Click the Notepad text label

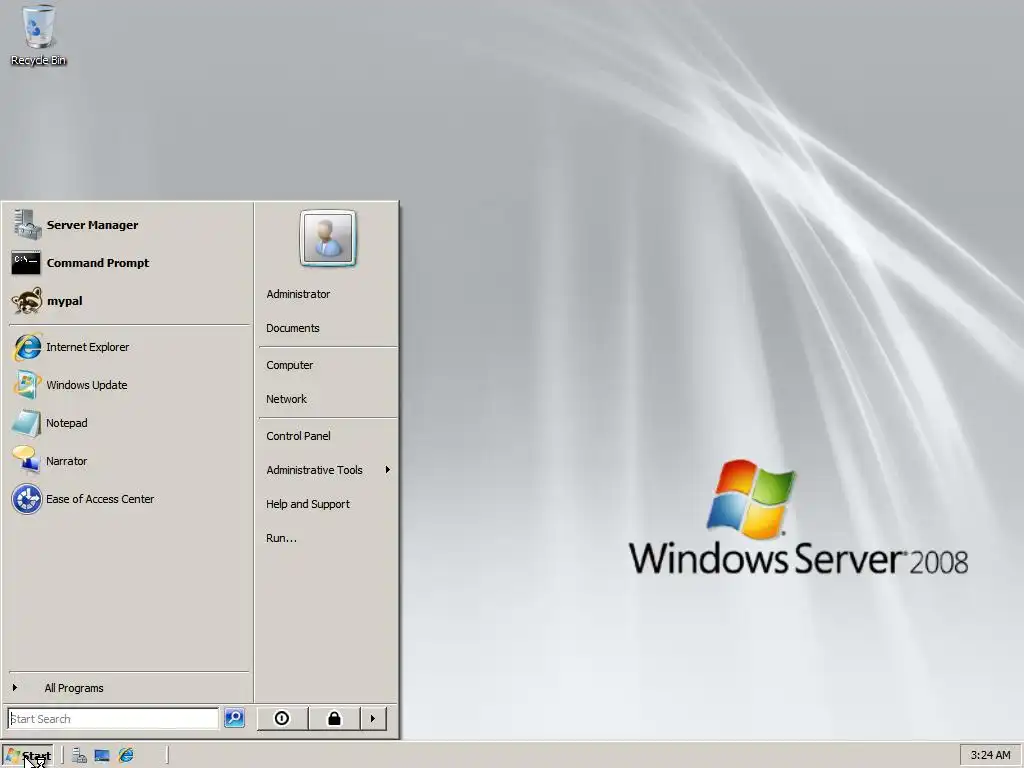pyautogui.click(x=67, y=423)
